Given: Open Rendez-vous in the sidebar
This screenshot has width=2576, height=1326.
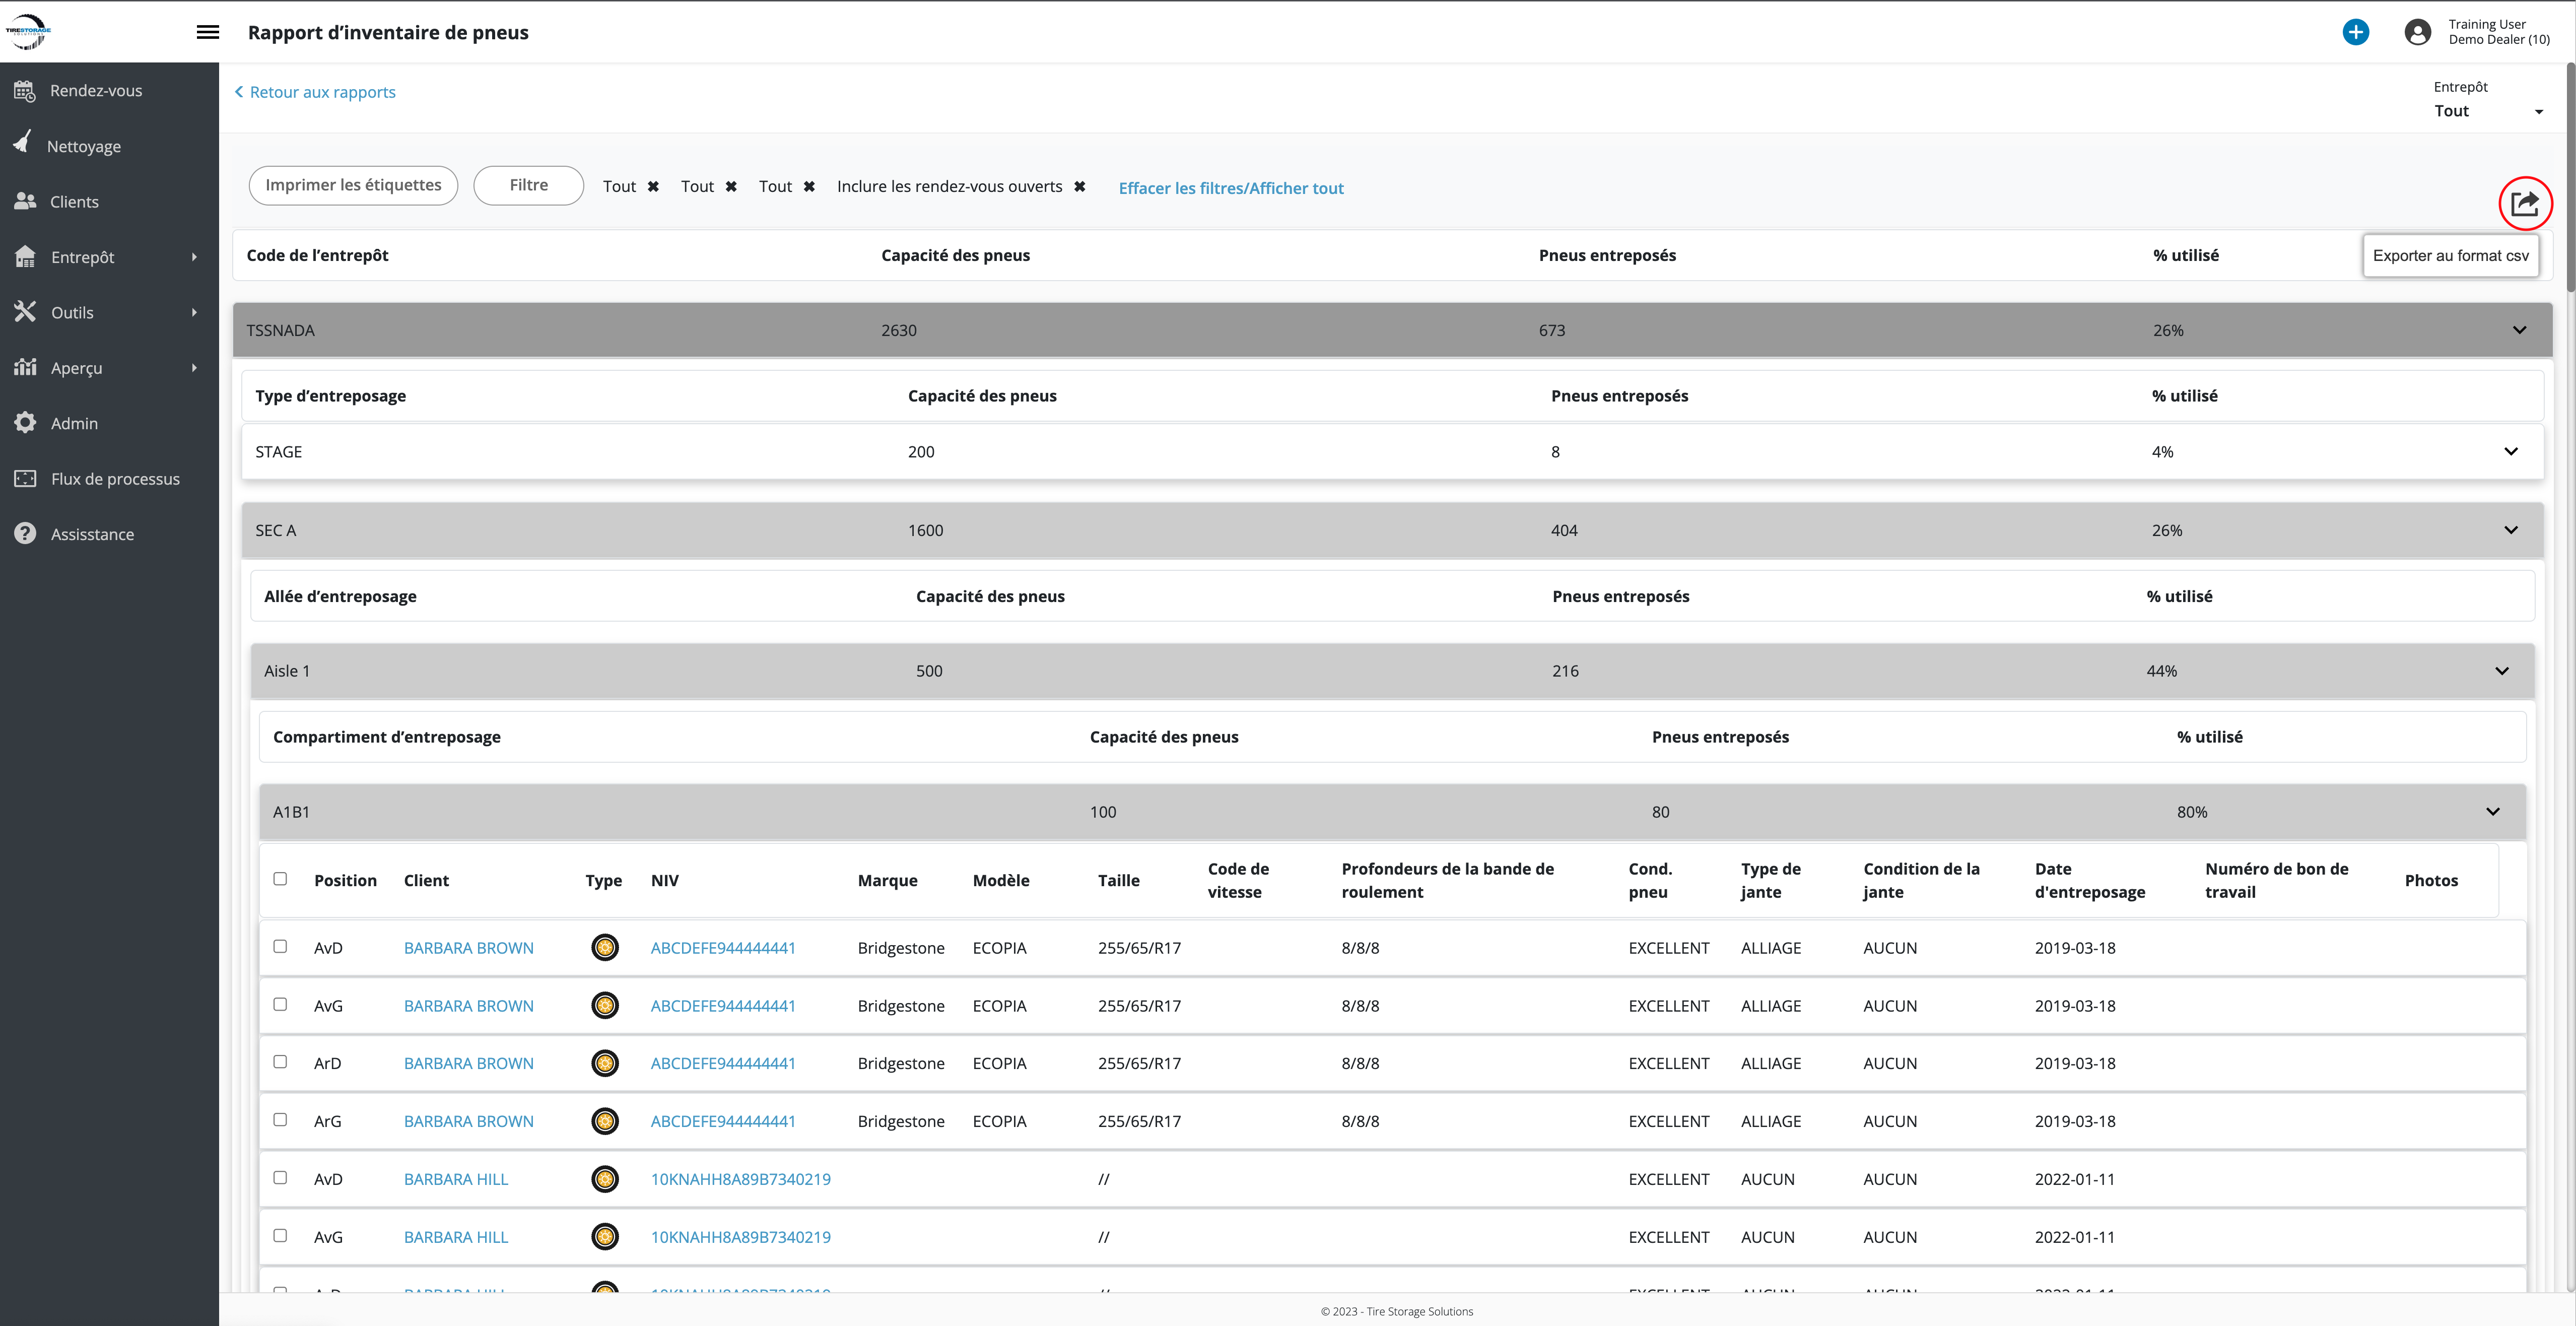Looking at the screenshot, I should point(96,90).
